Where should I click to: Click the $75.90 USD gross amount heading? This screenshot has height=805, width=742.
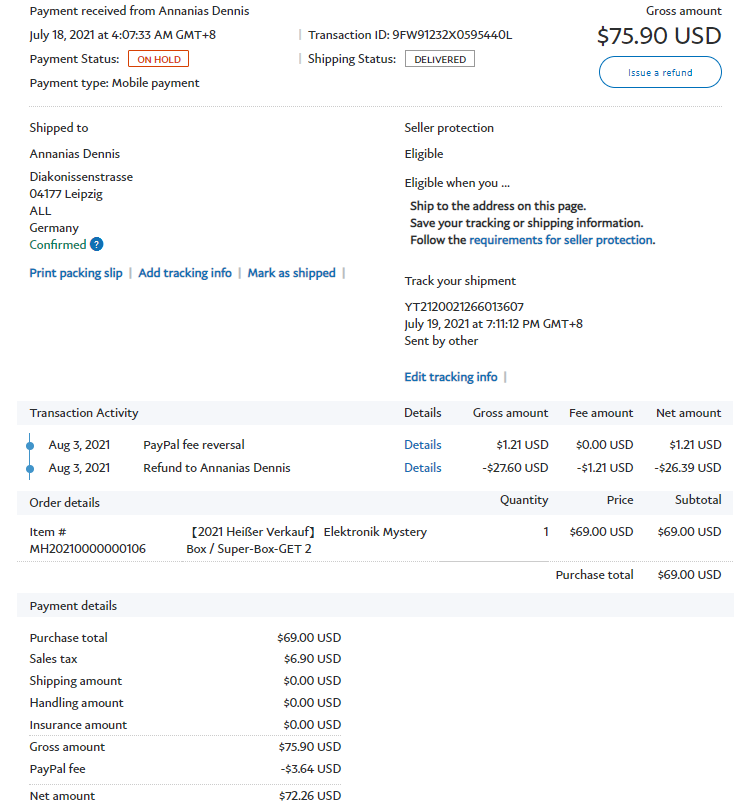(x=658, y=36)
